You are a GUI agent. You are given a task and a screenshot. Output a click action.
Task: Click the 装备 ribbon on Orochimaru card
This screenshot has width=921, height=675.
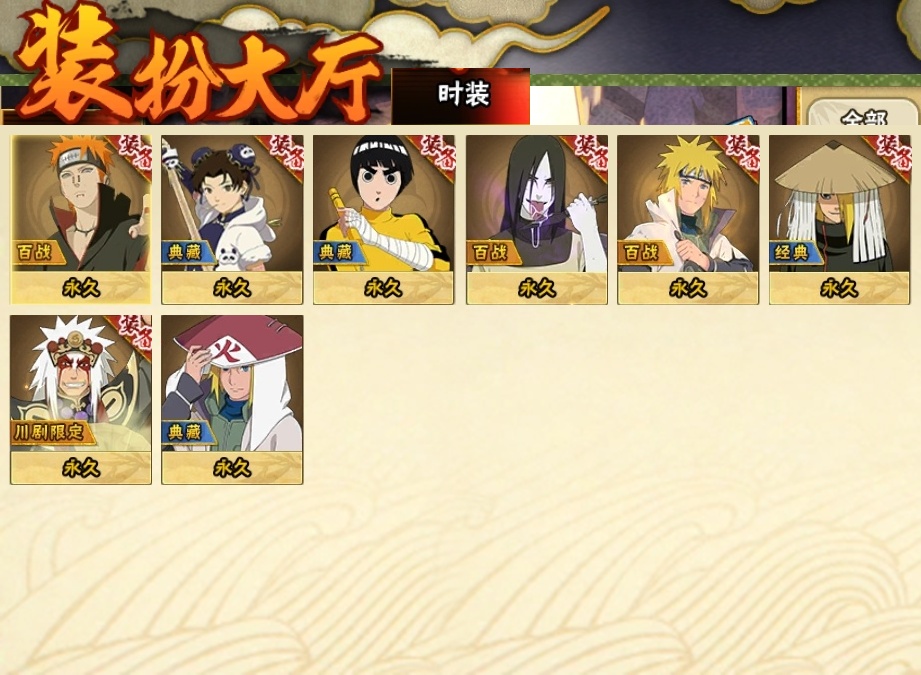(x=592, y=150)
